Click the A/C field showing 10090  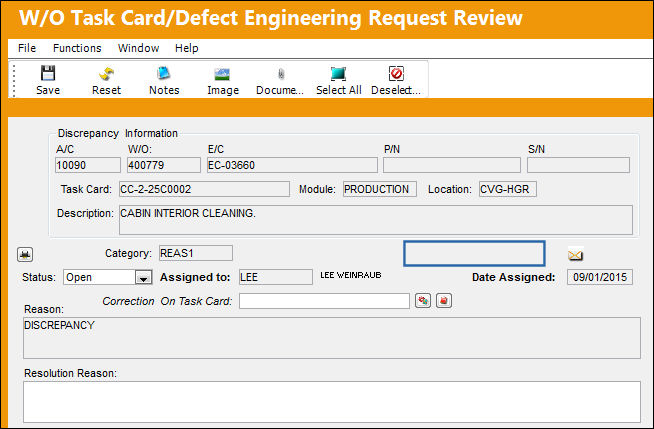(x=88, y=165)
